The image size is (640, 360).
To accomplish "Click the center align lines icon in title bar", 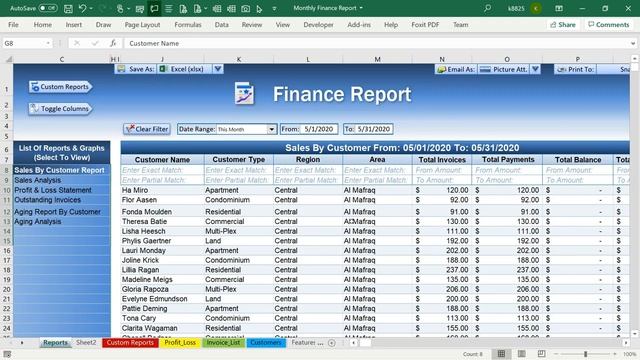I will pos(169,8).
